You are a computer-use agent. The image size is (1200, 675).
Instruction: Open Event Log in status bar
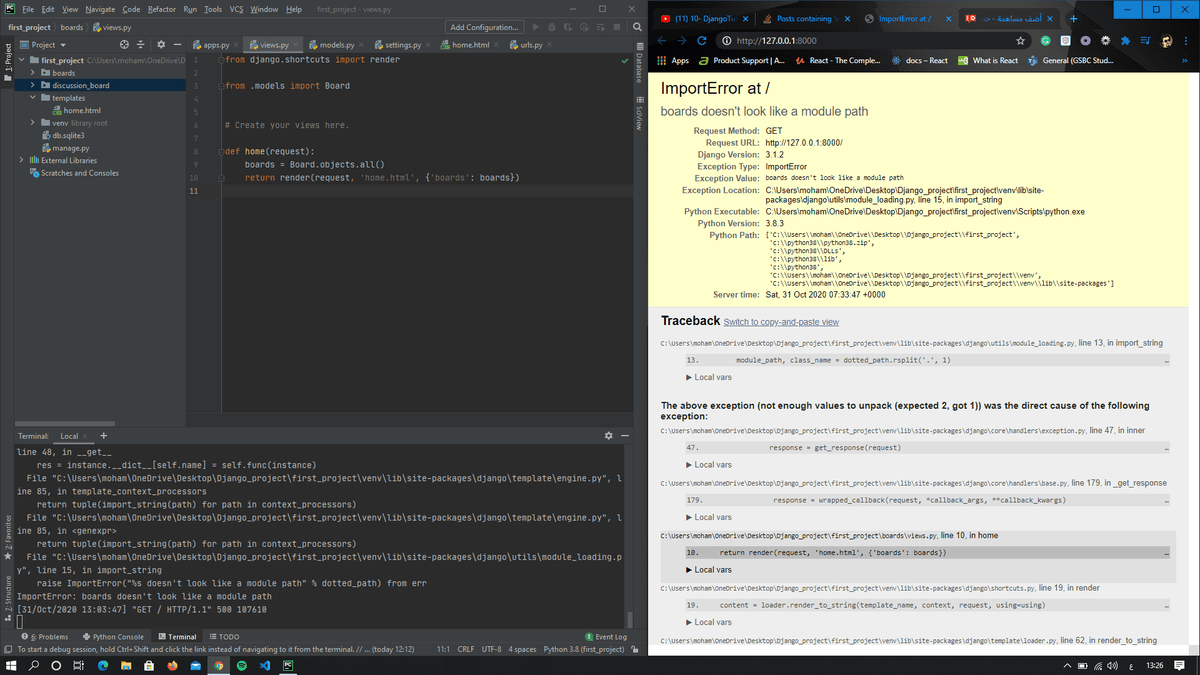pos(605,636)
